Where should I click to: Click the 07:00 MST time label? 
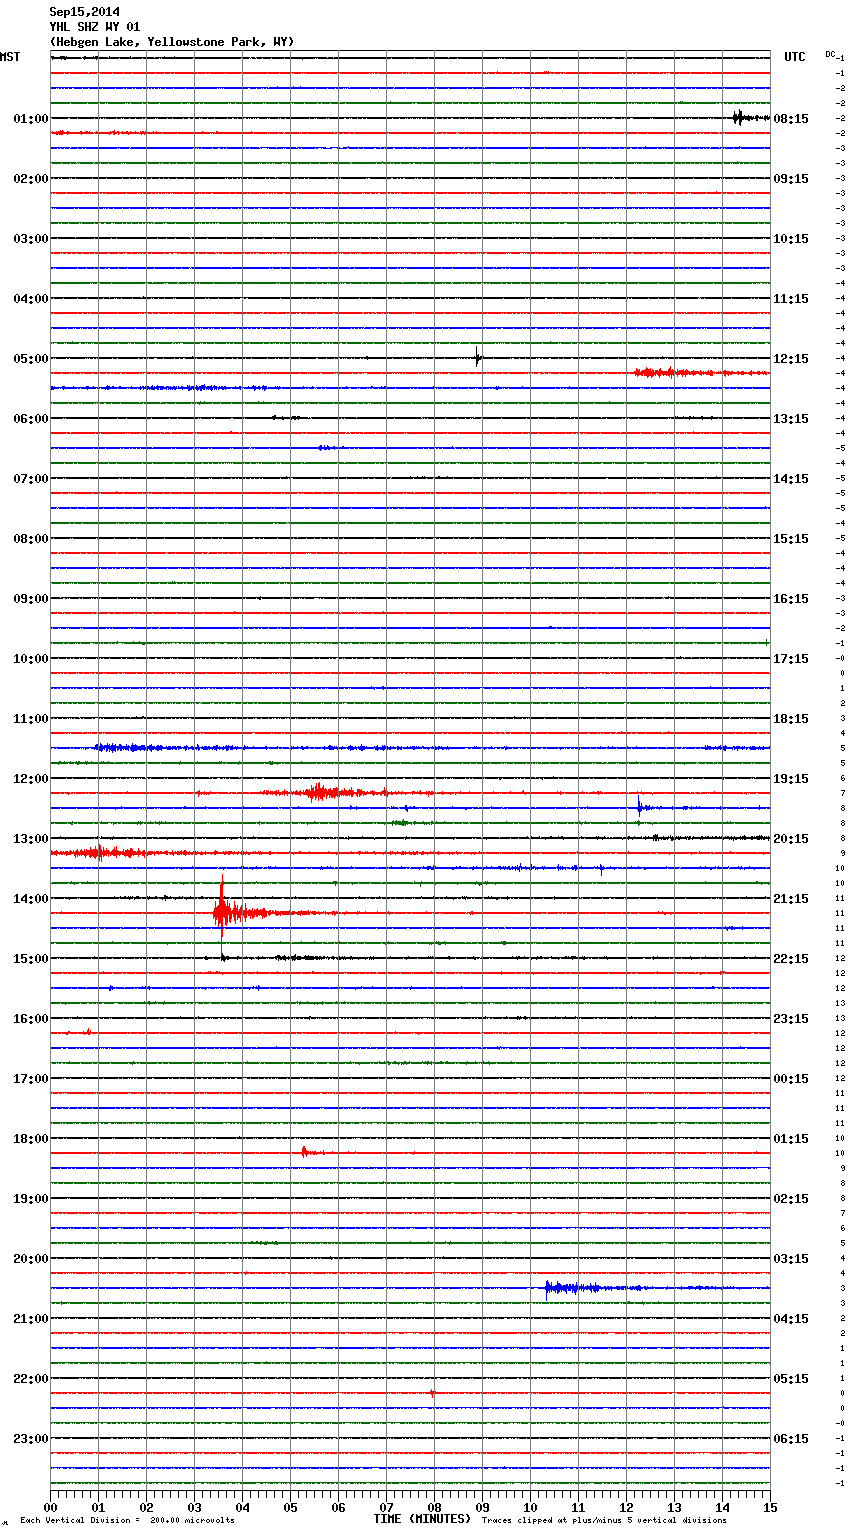coord(30,479)
